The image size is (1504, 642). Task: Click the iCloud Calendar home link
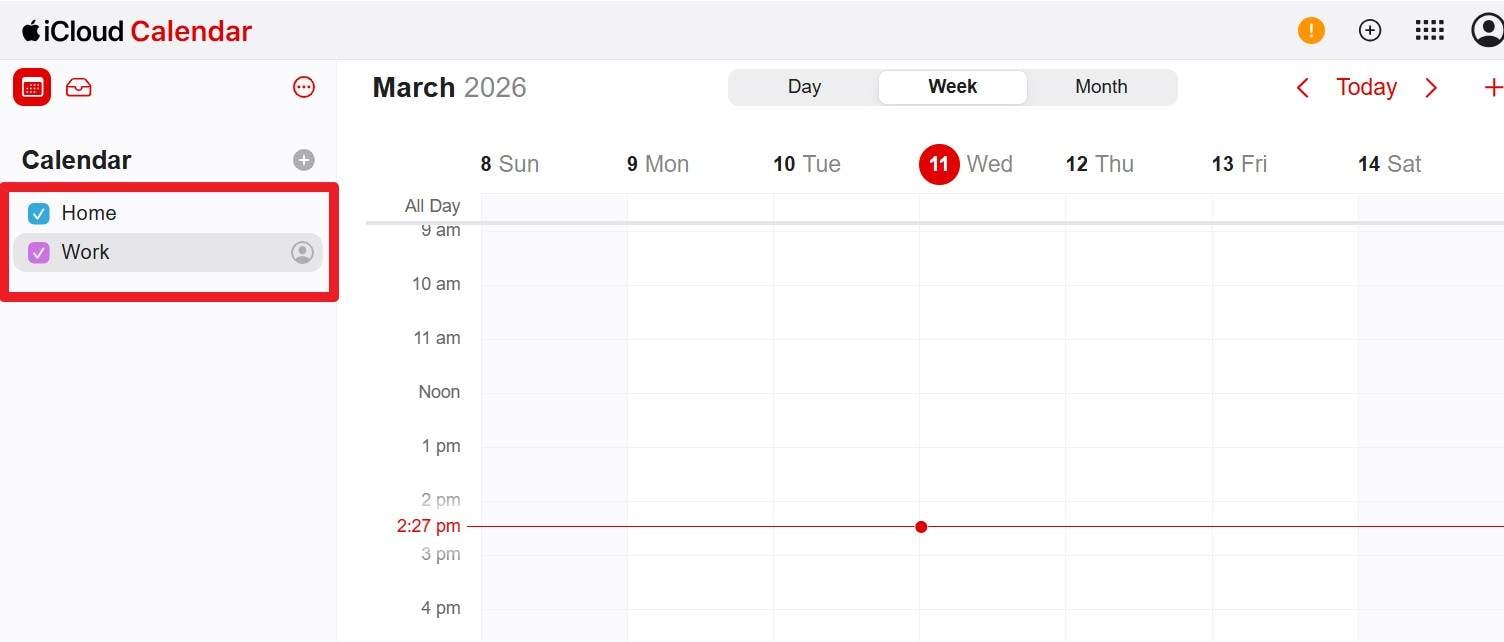(x=135, y=30)
